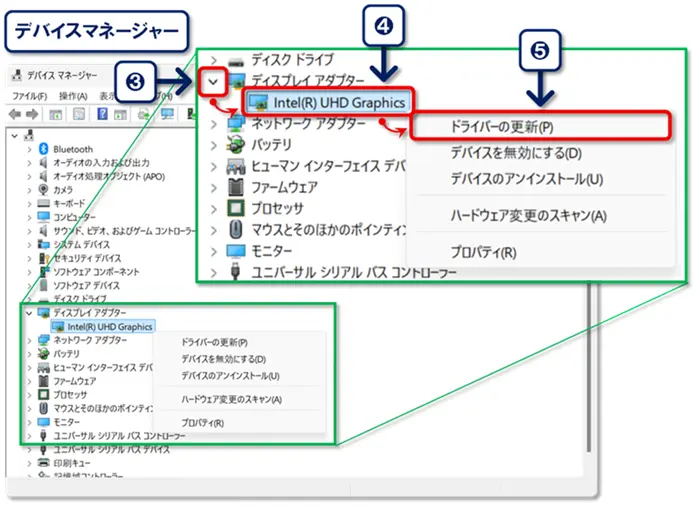Collapse the root computer node chevron
700x506 pixels.
[15, 135]
